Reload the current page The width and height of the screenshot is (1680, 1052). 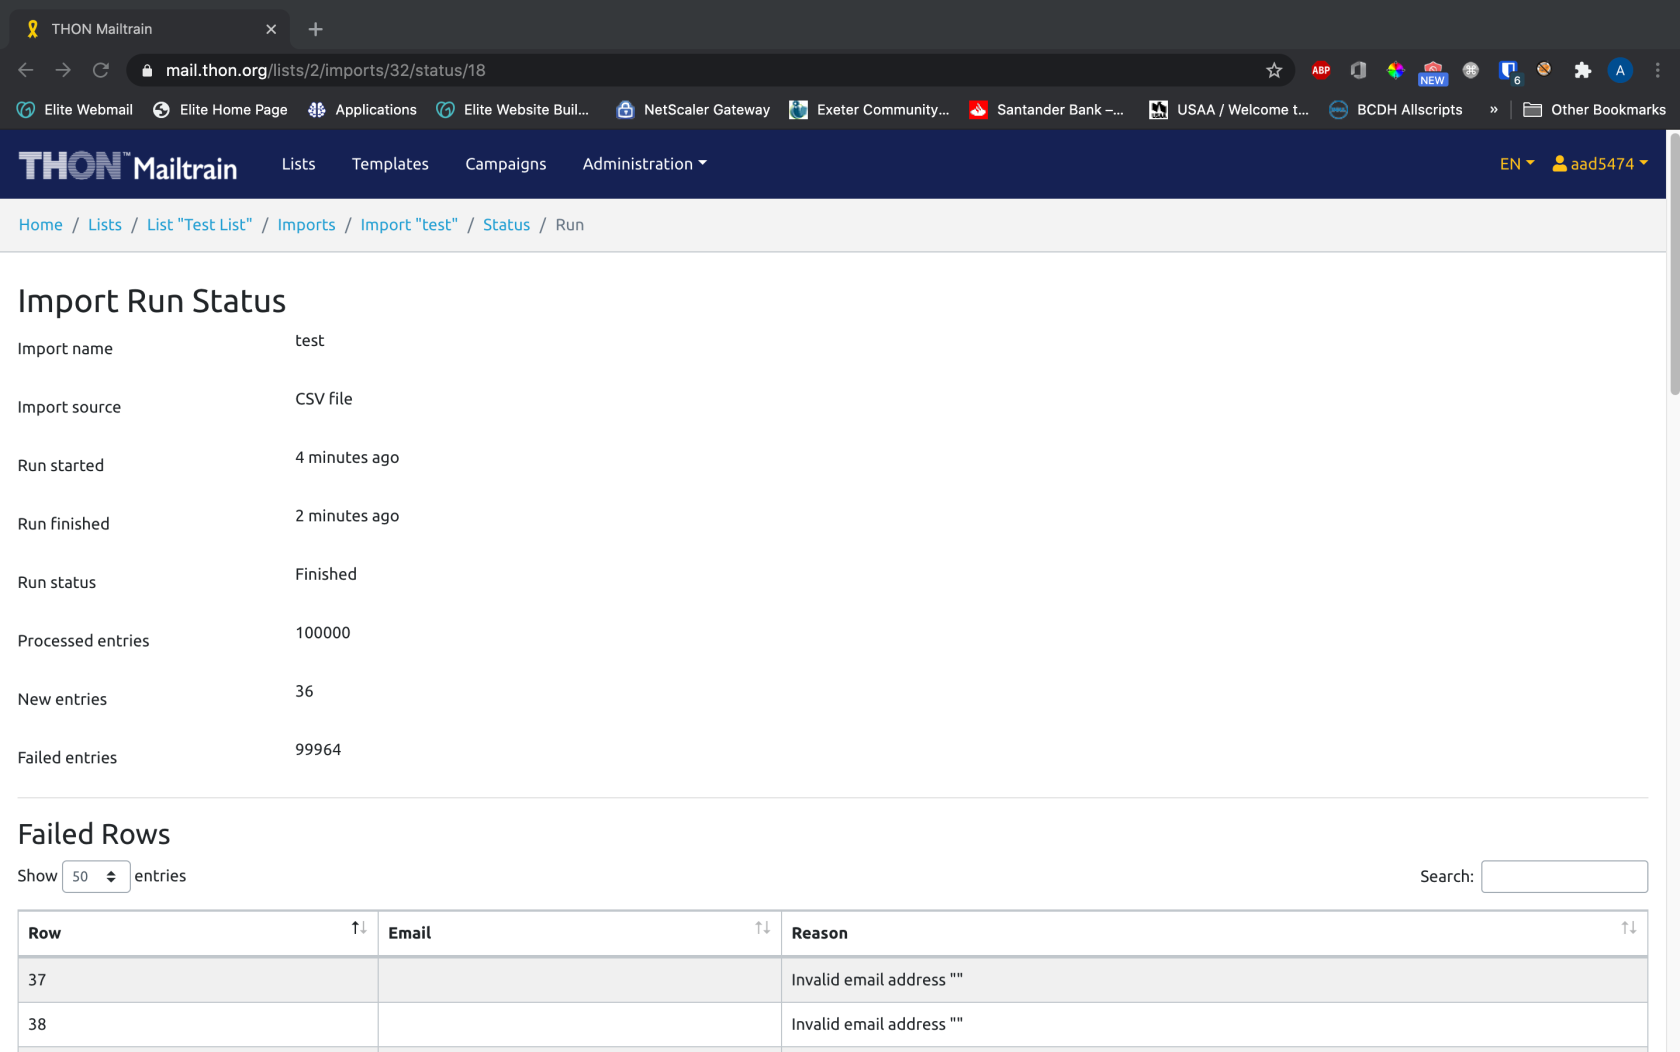101,70
